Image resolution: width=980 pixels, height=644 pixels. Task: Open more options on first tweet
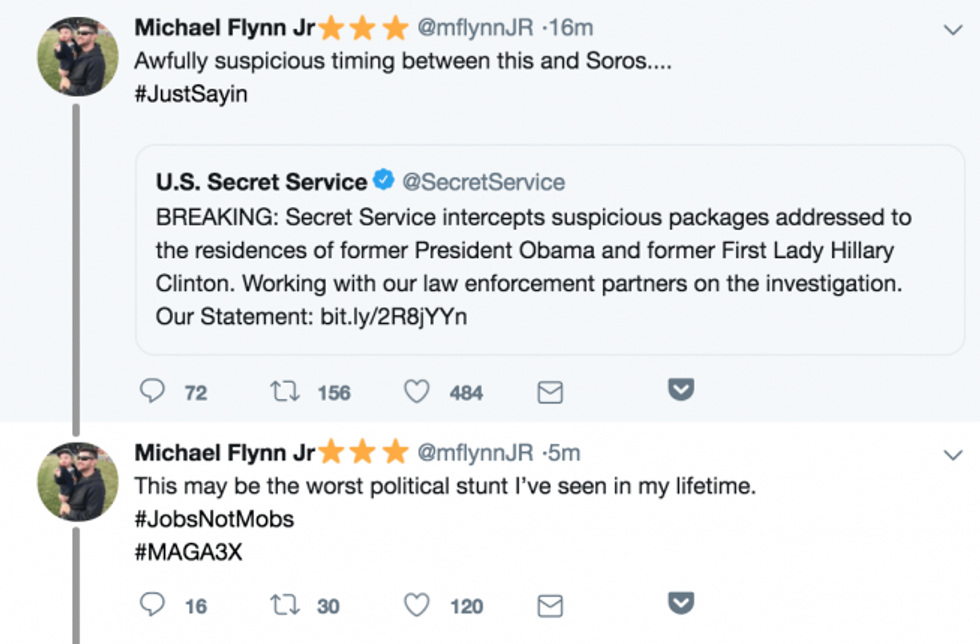(x=953, y=31)
